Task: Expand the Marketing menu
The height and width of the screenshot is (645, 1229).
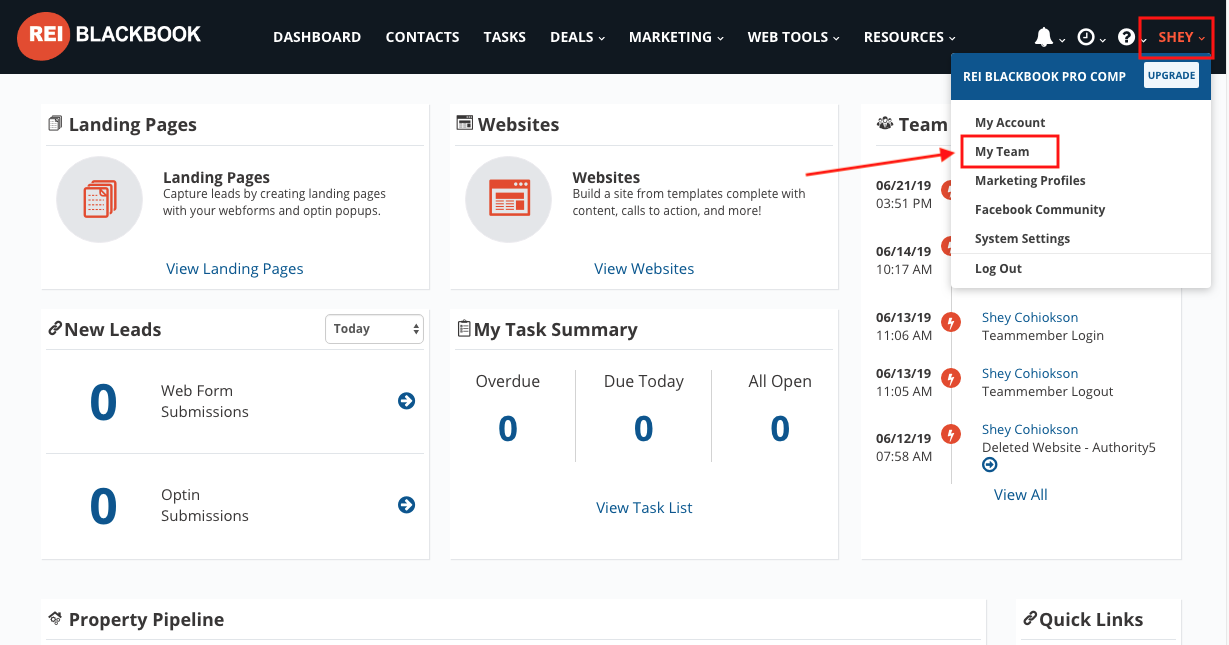Action: pyautogui.click(x=677, y=37)
